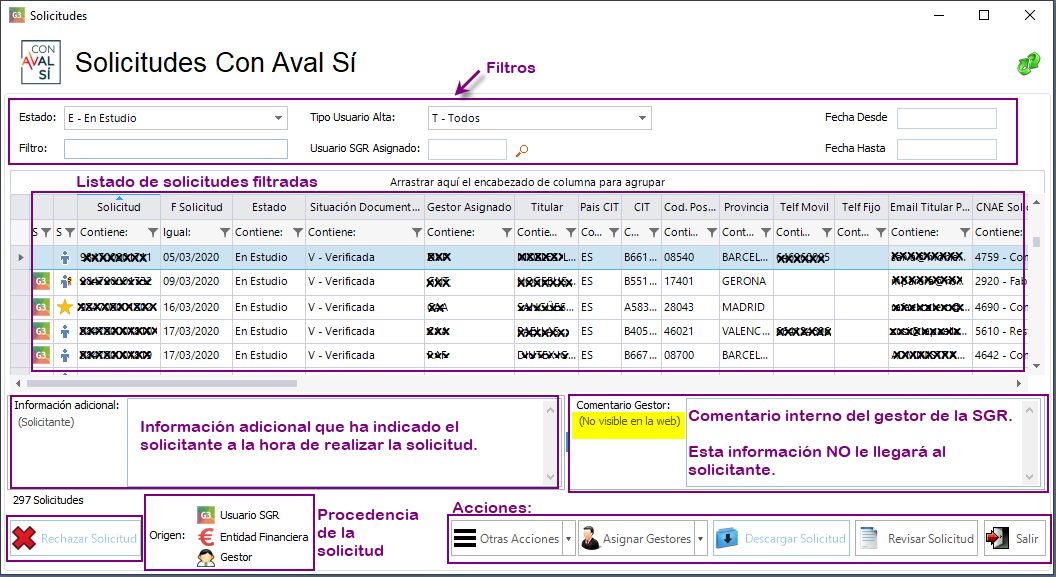This screenshot has height=577, width=1056.
Task: Expand the Asignar Gestores dropdown arrow
Action: [x=700, y=539]
